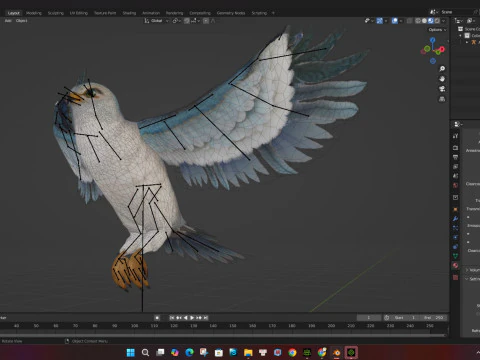Select solid viewport shading
480x360 pixels.
coord(424,21)
